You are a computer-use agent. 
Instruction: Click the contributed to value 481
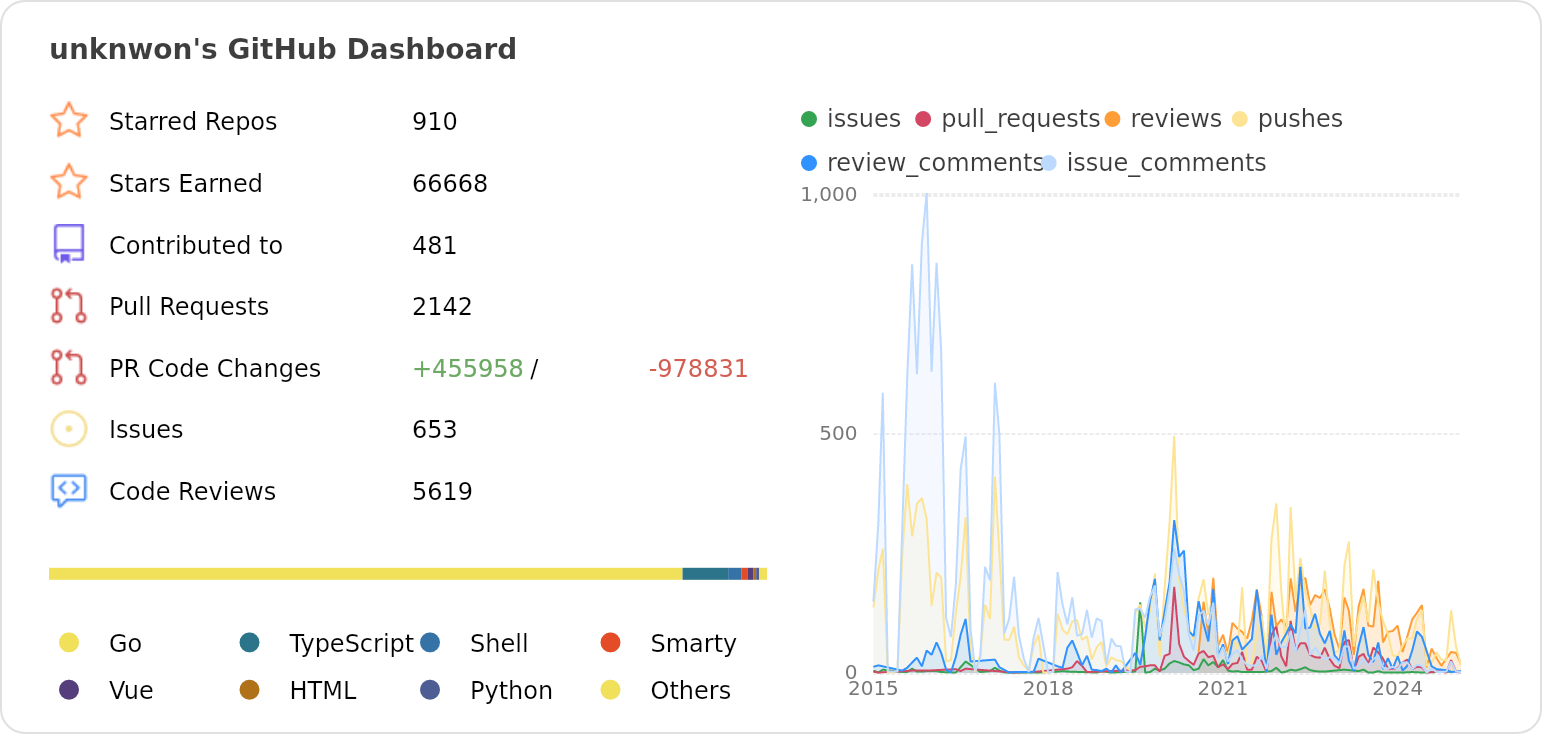pyautogui.click(x=435, y=246)
